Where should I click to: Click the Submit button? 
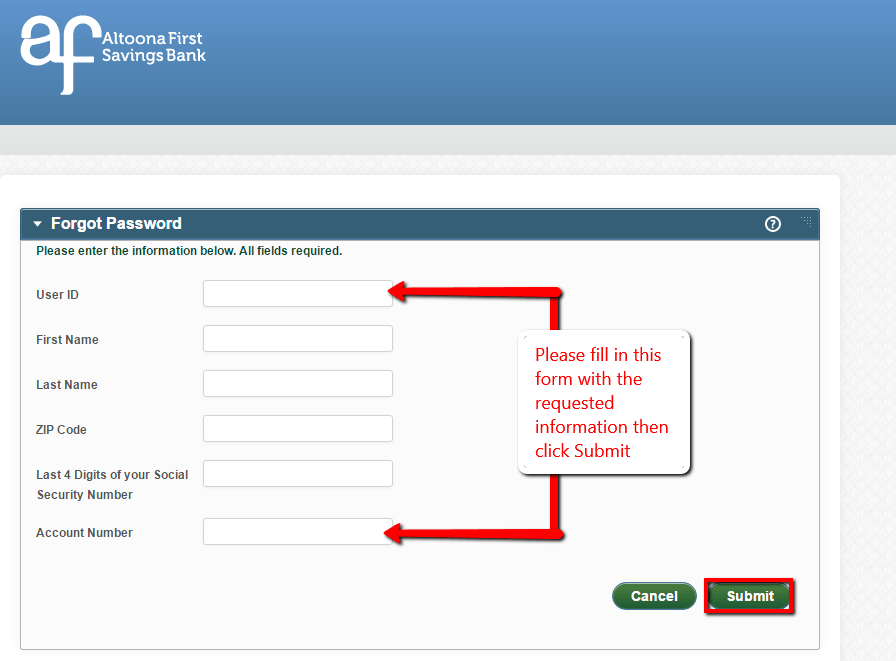[748, 596]
